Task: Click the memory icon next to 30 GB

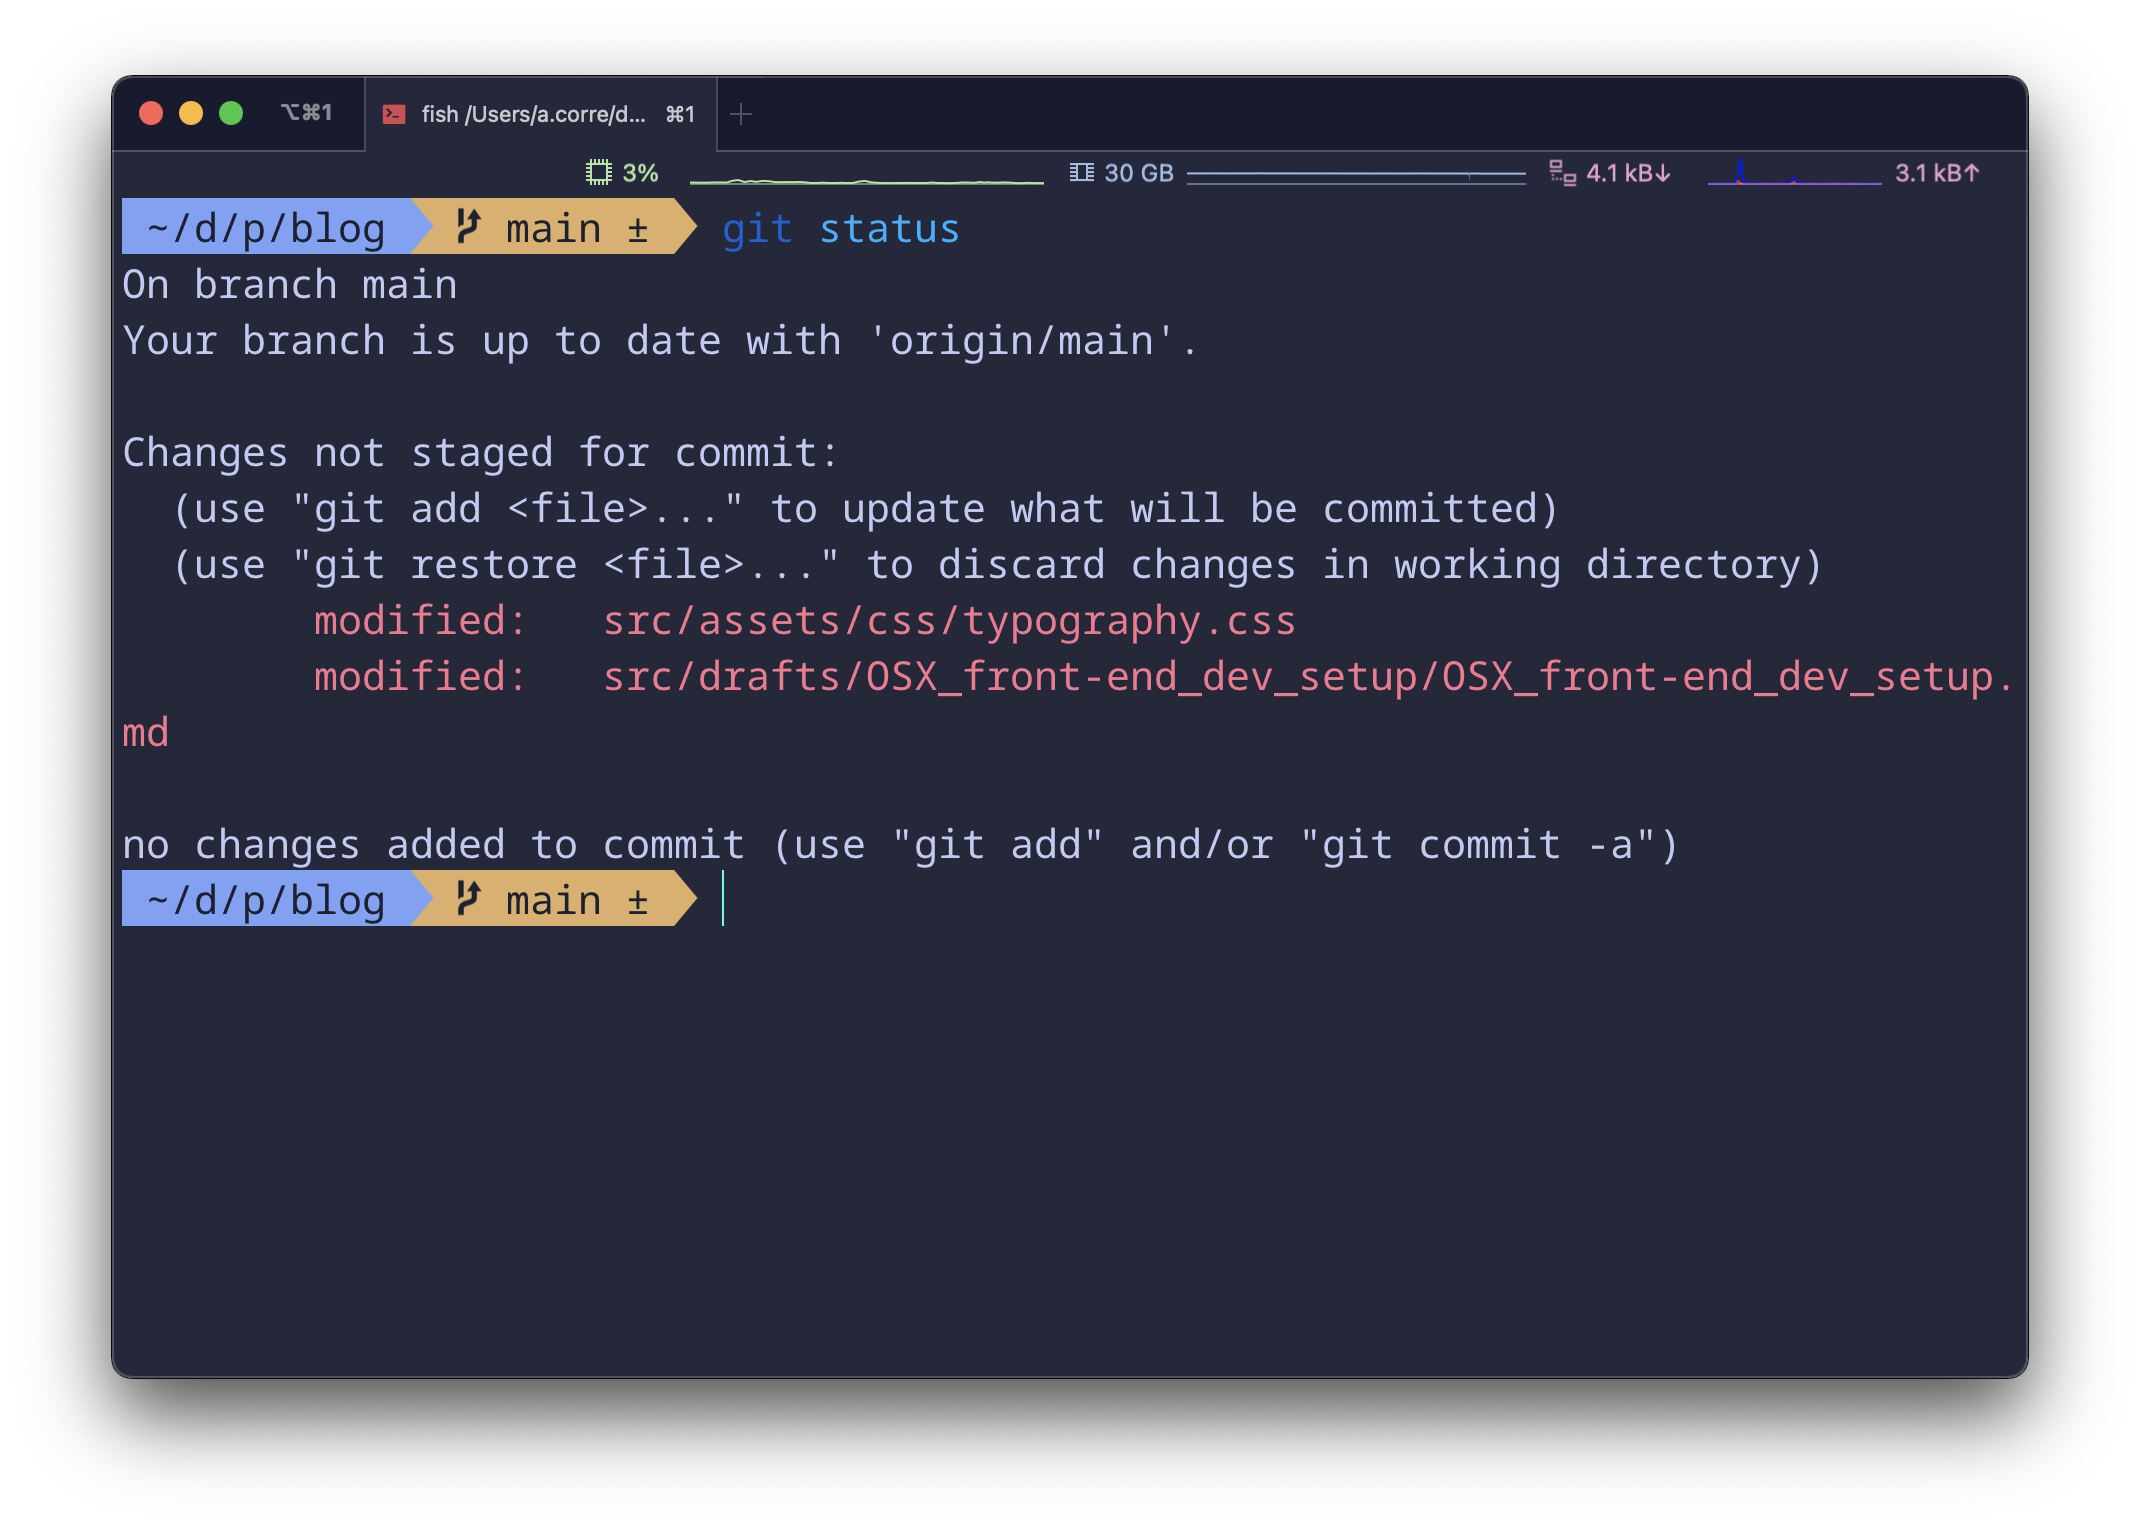Action: click(1081, 172)
